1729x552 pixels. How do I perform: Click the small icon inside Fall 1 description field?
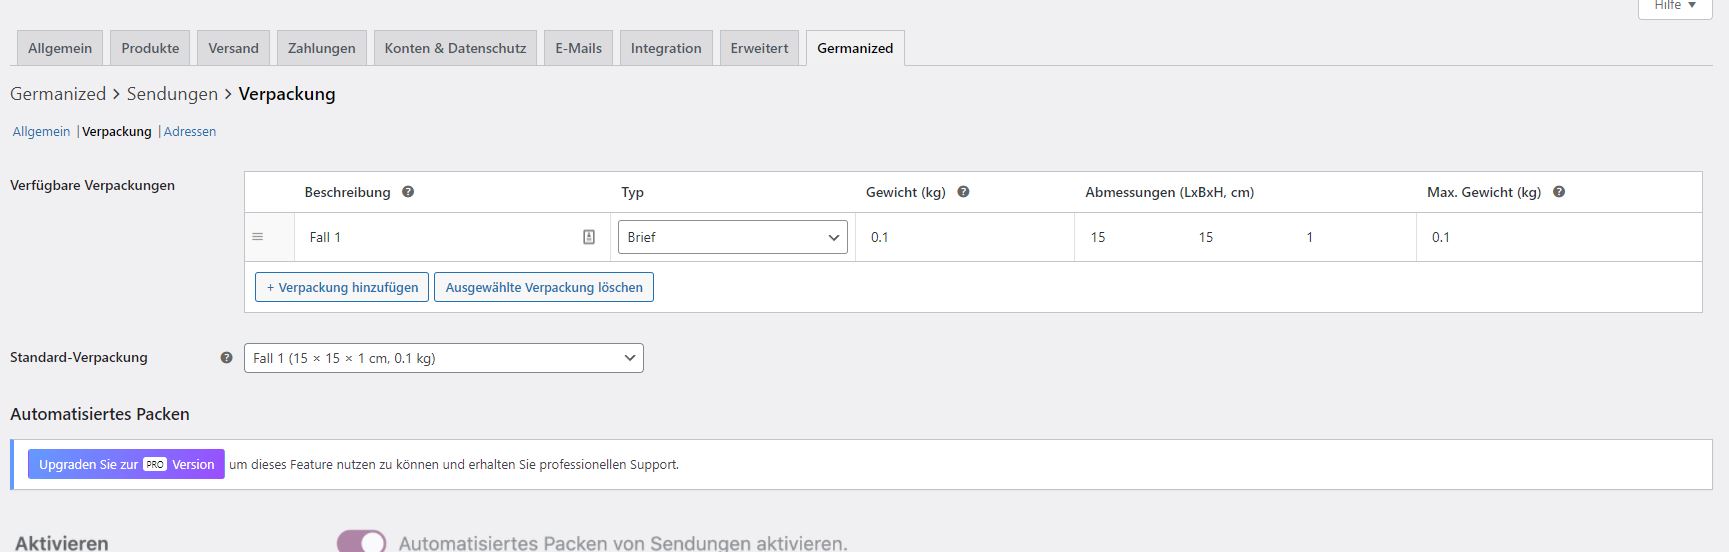(589, 237)
